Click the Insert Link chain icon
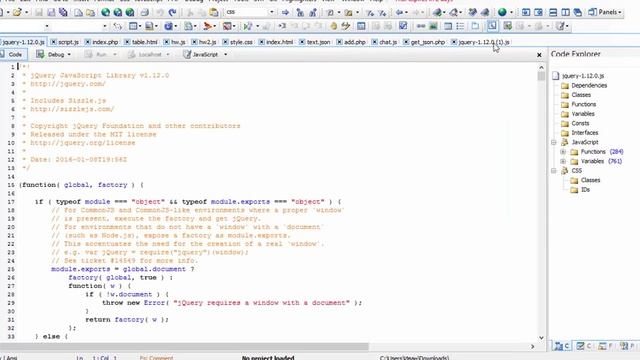This screenshot has width=640, height=360. 421,26
